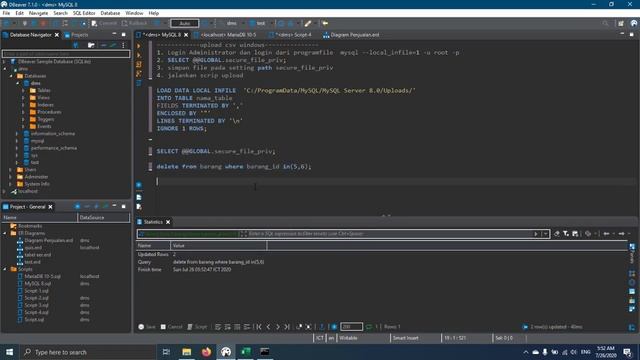Click result-set back navigation arrow
Viewport: 640px width, 360px height.
click(607, 233)
